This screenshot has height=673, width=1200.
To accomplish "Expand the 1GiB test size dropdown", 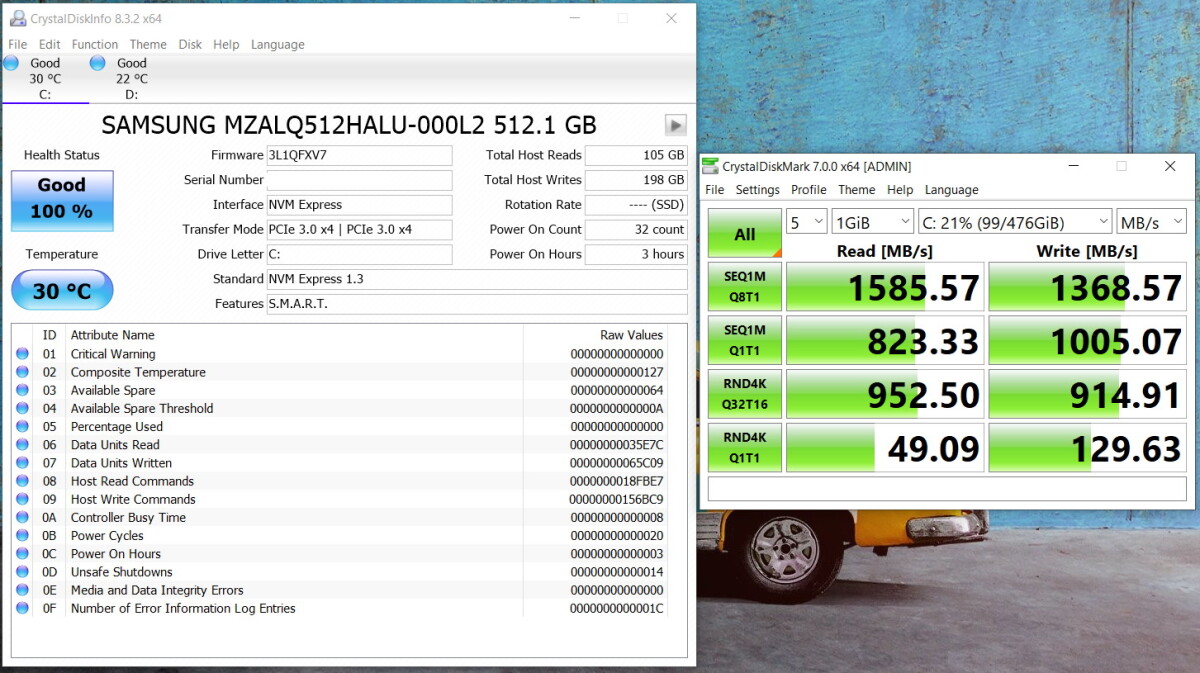I will [x=873, y=222].
